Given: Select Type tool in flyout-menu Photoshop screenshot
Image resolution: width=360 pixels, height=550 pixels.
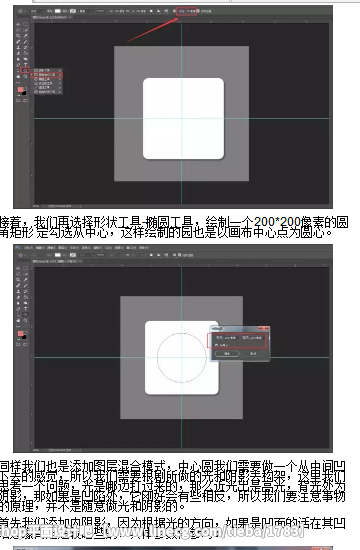Looking at the screenshot, I should tap(26, 65).
